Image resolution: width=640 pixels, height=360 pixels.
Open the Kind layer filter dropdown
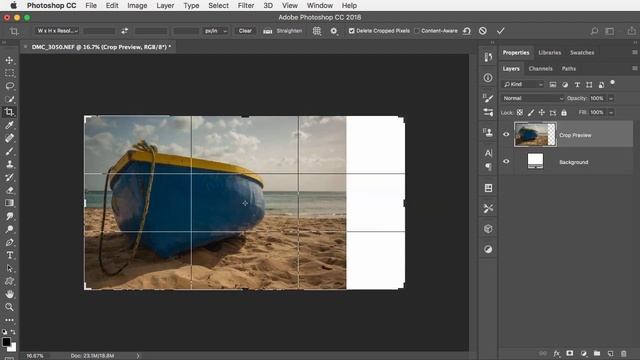tap(522, 84)
